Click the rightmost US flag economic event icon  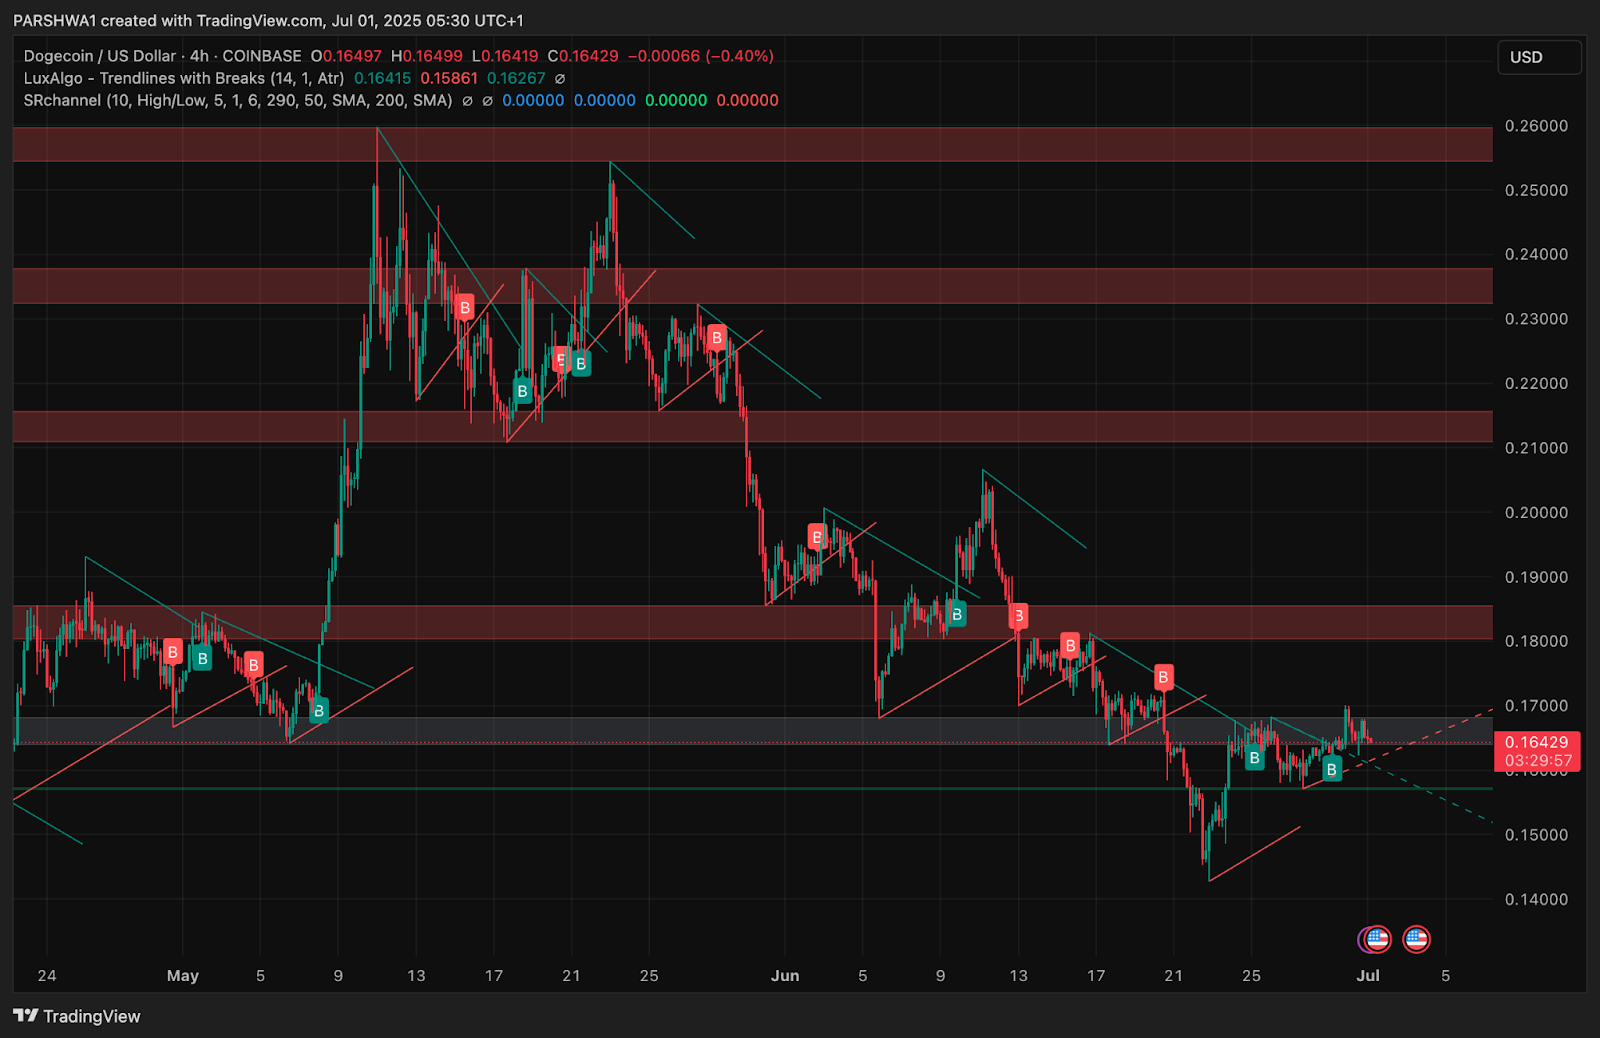pyautogui.click(x=1416, y=939)
